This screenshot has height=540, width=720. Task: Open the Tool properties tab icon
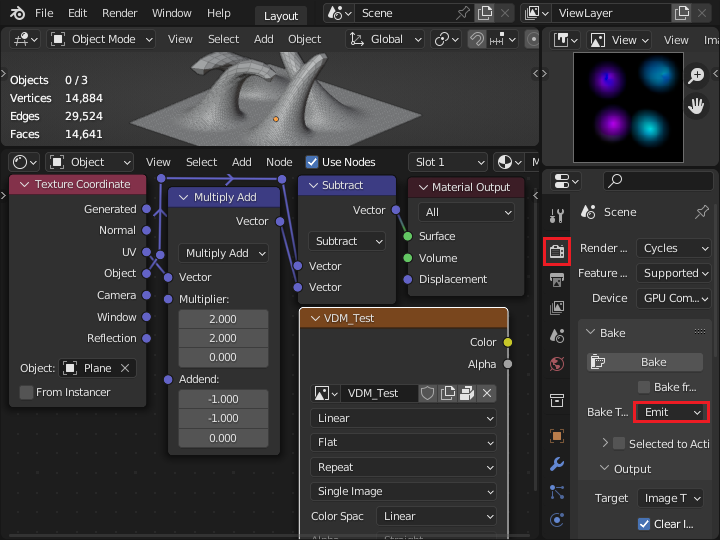[x=557, y=215]
